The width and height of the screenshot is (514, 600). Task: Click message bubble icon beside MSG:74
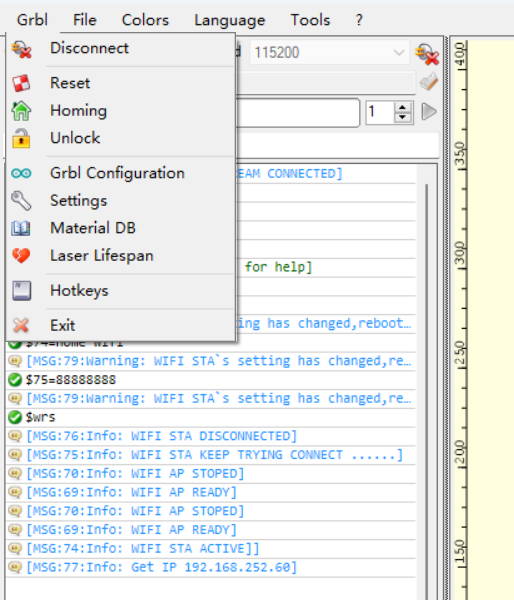coord(15,548)
